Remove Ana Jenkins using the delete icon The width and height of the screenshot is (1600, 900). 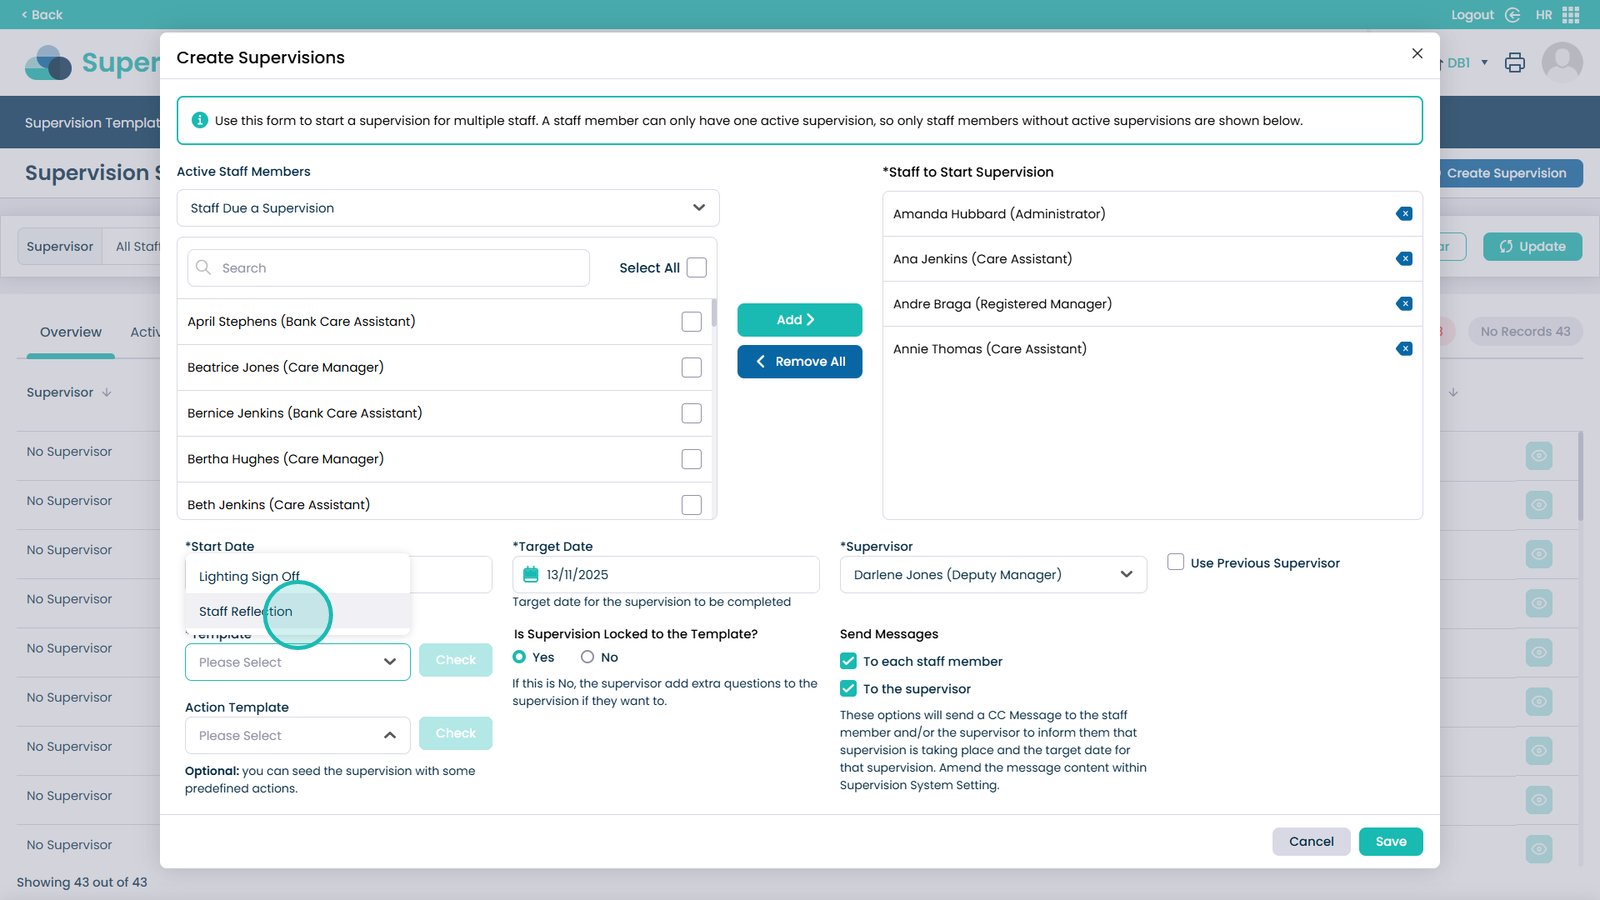pyautogui.click(x=1404, y=259)
